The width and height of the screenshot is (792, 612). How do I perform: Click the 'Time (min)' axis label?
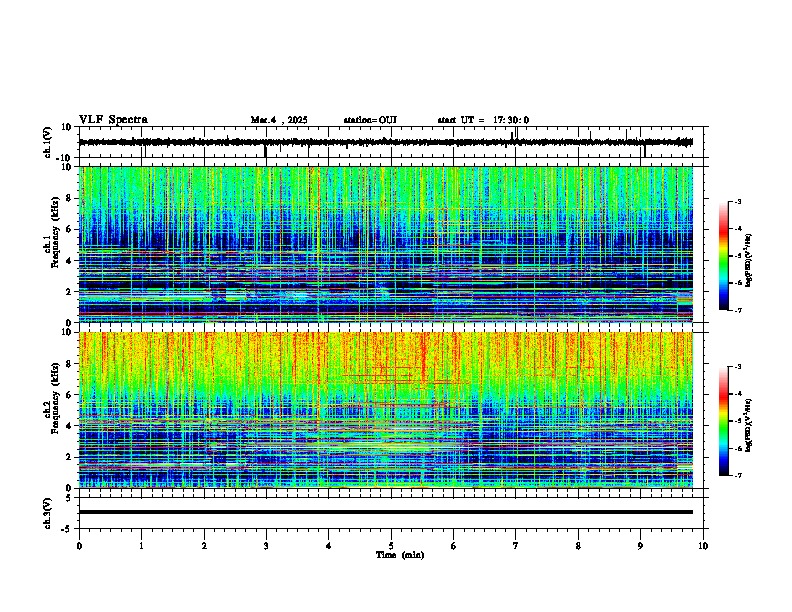(x=400, y=555)
